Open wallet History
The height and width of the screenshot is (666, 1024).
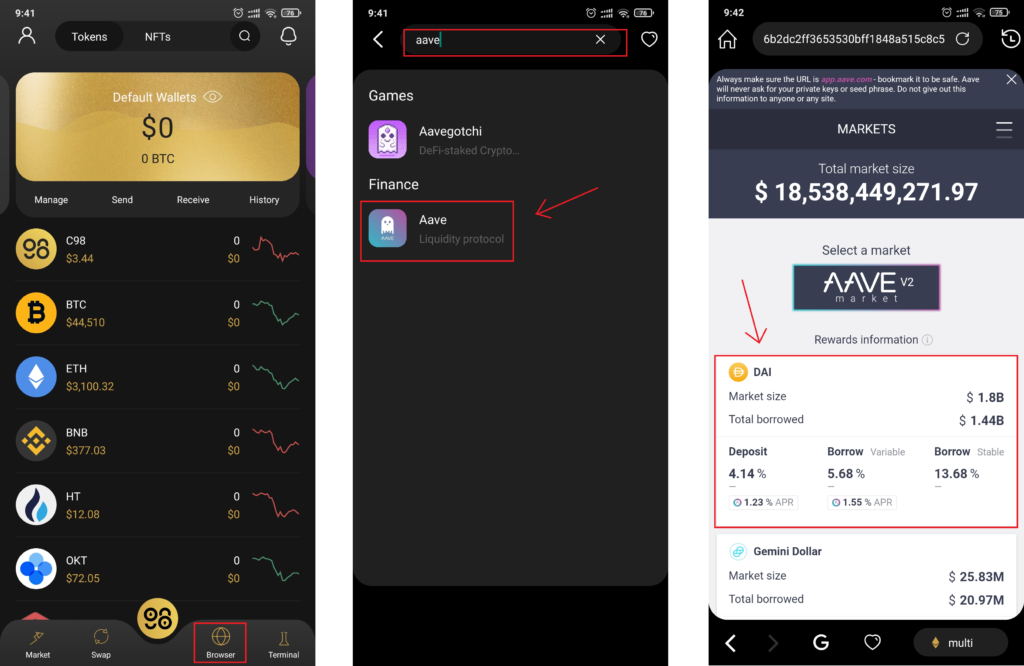(x=264, y=200)
